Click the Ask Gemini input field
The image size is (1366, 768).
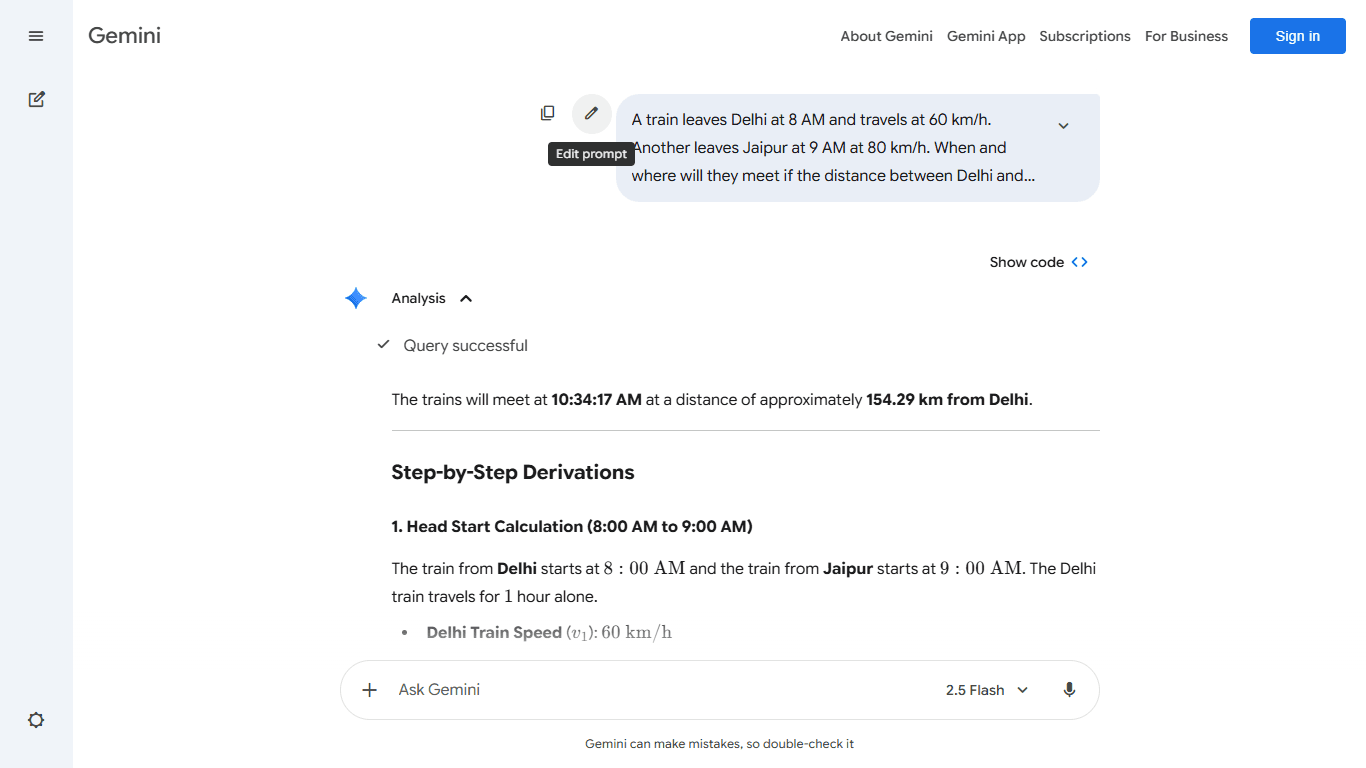click(x=650, y=690)
